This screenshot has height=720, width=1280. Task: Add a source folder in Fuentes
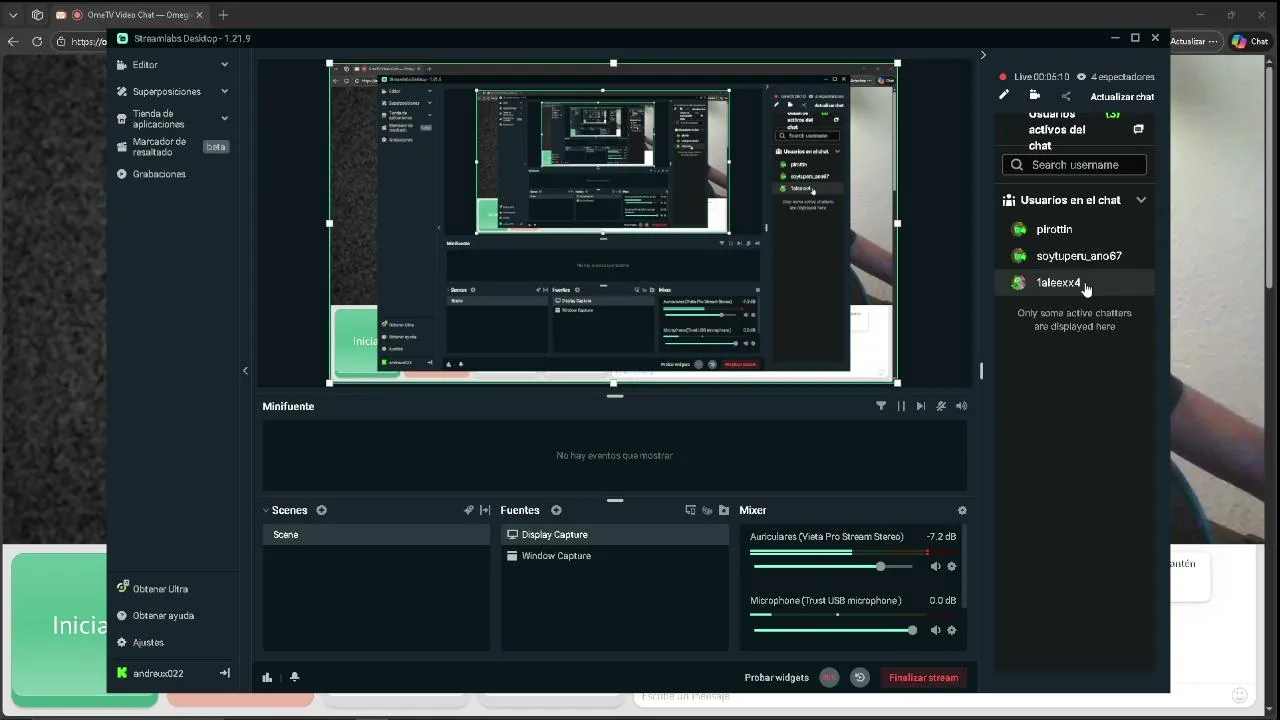coord(724,510)
